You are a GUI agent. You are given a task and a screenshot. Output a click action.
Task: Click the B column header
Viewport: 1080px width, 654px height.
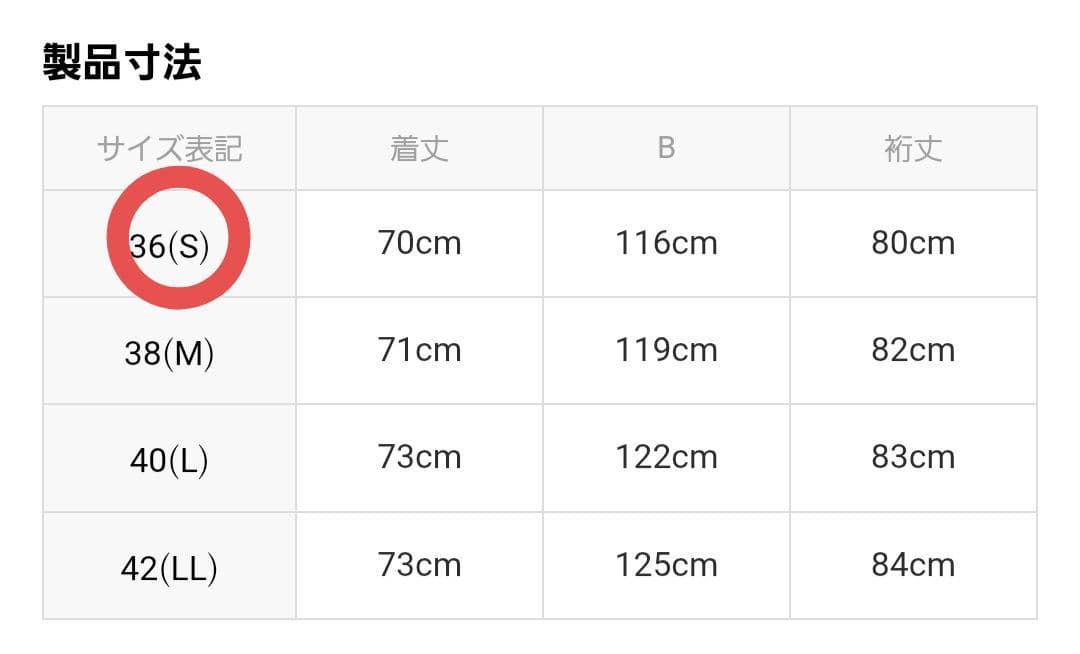pyautogui.click(x=666, y=149)
